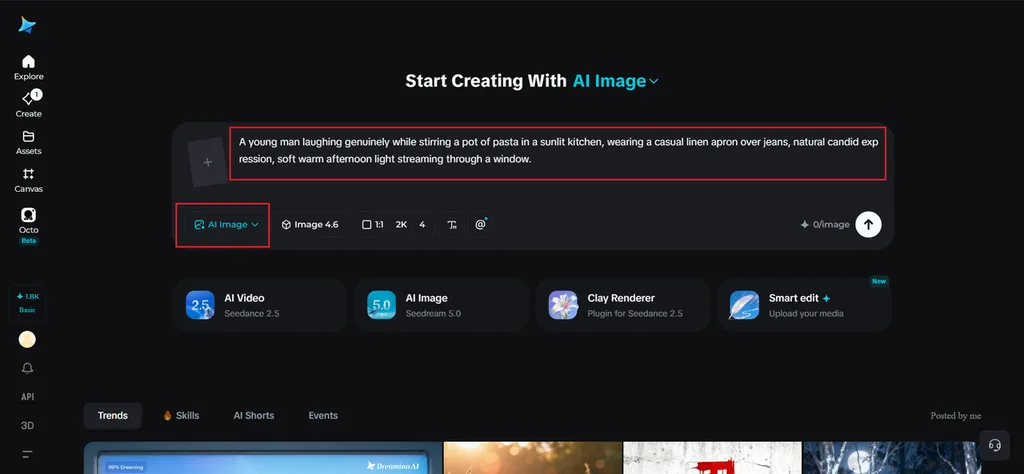Open the AI Image Seedream 5.0 card
1024x474 pixels.
click(441, 305)
